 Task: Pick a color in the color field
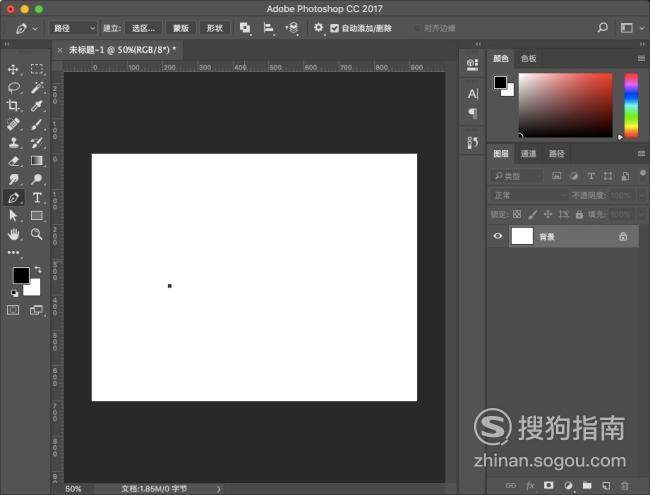(565, 105)
